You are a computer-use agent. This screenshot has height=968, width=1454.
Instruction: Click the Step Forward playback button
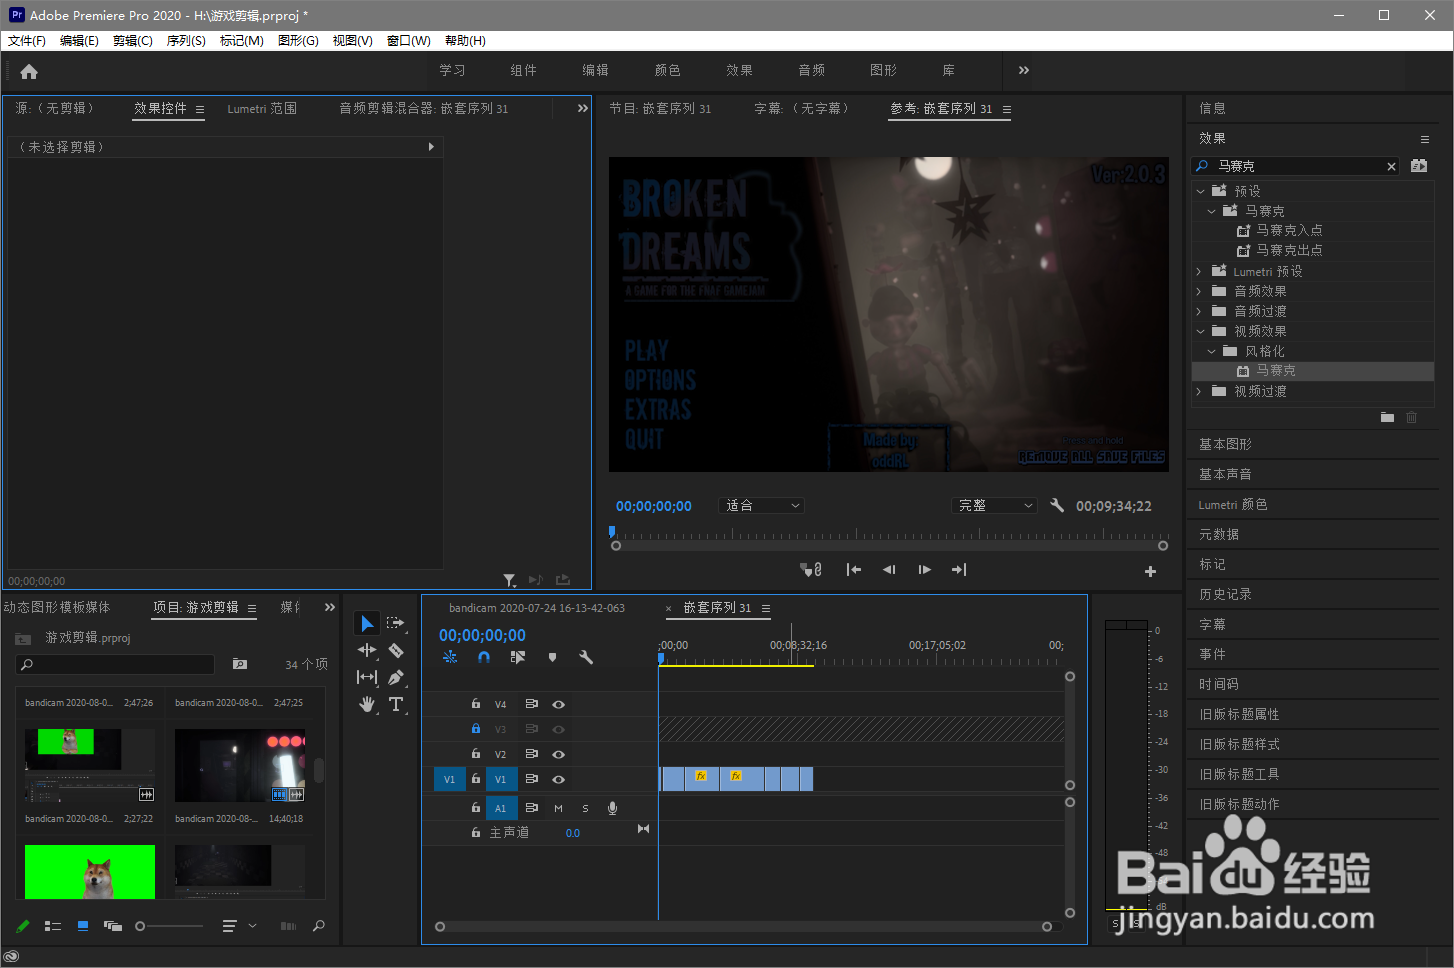coord(924,570)
